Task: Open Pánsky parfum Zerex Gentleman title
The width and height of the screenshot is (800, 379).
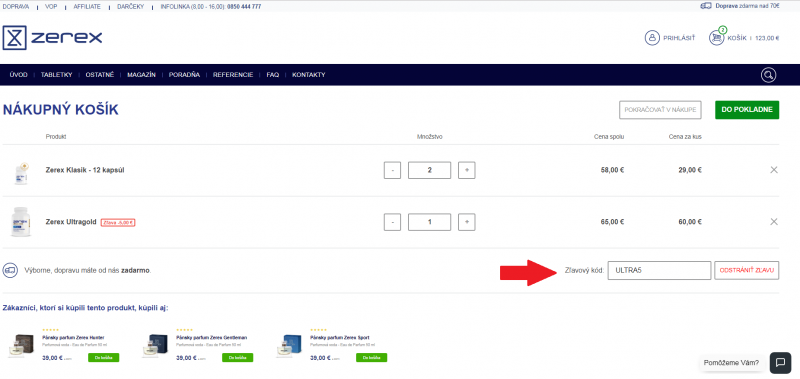Action: (212, 338)
